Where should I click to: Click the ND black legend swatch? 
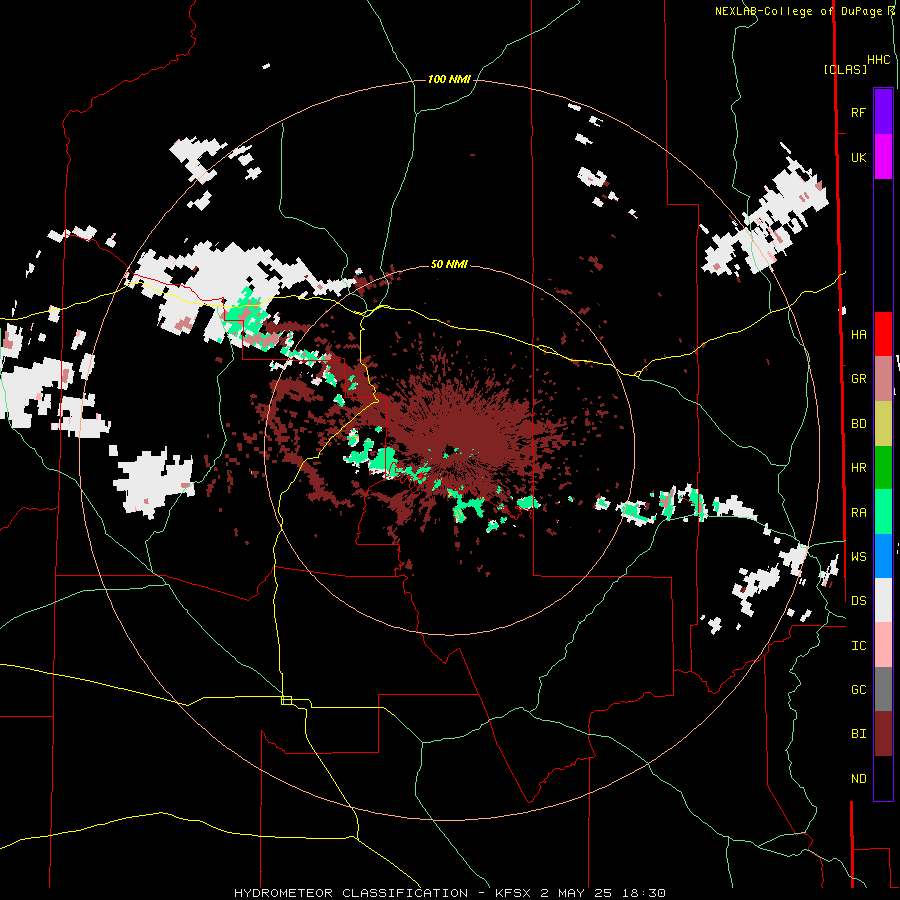tap(883, 778)
